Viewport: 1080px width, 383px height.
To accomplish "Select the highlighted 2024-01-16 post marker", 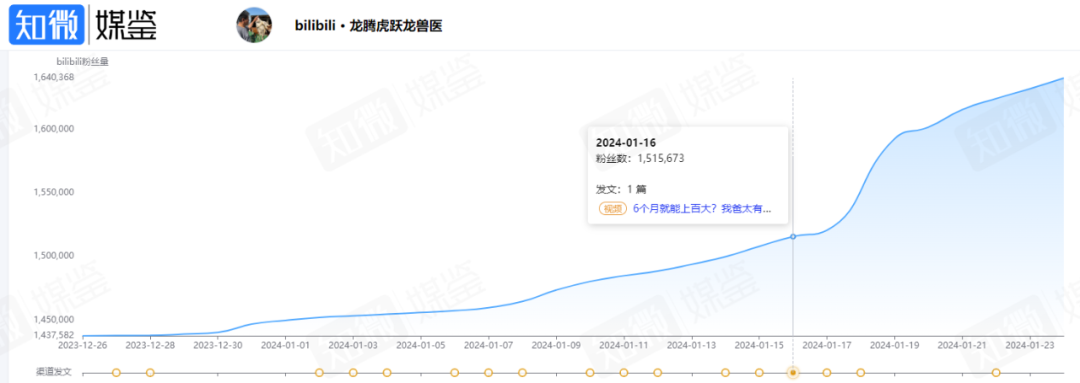I will [x=793, y=373].
